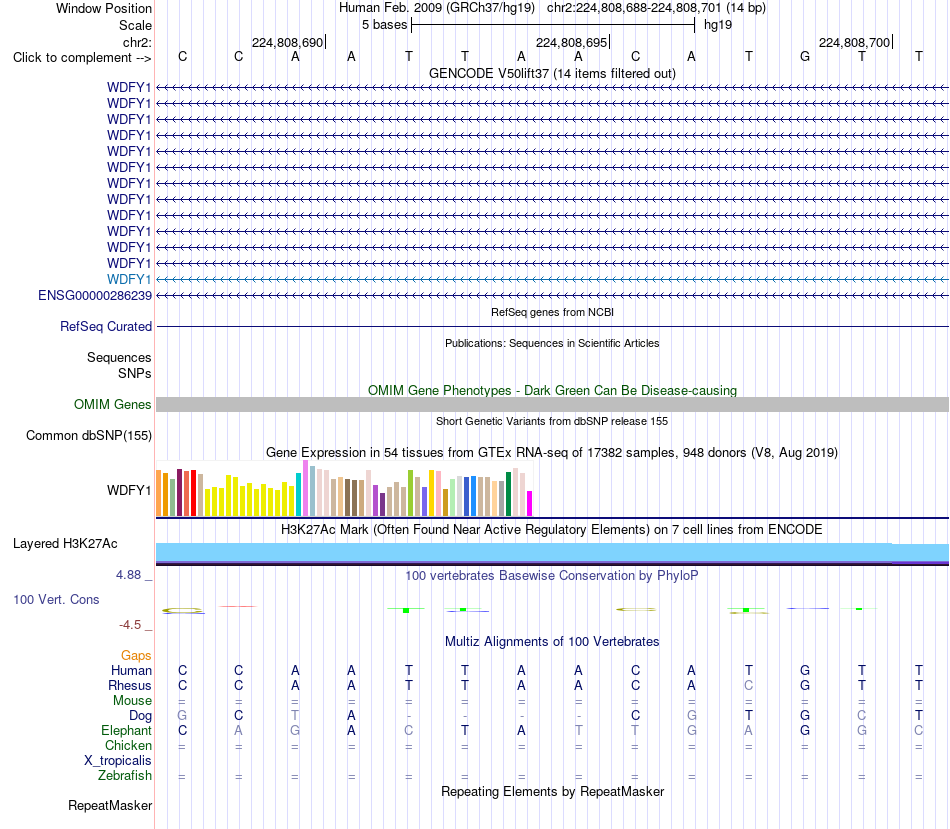950x829 pixels.
Task: Open the RefSeq Curated track label
Action: point(106,326)
